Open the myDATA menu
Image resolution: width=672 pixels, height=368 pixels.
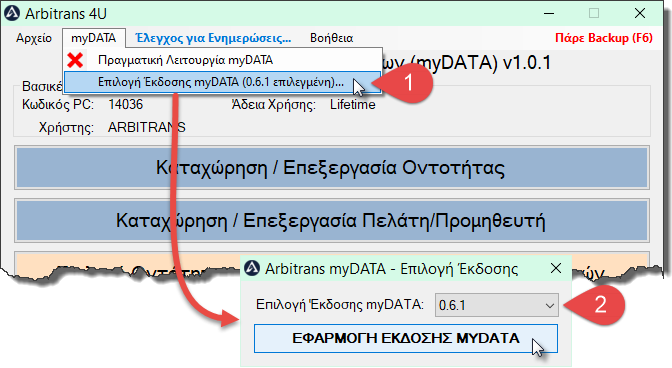[x=93, y=38]
